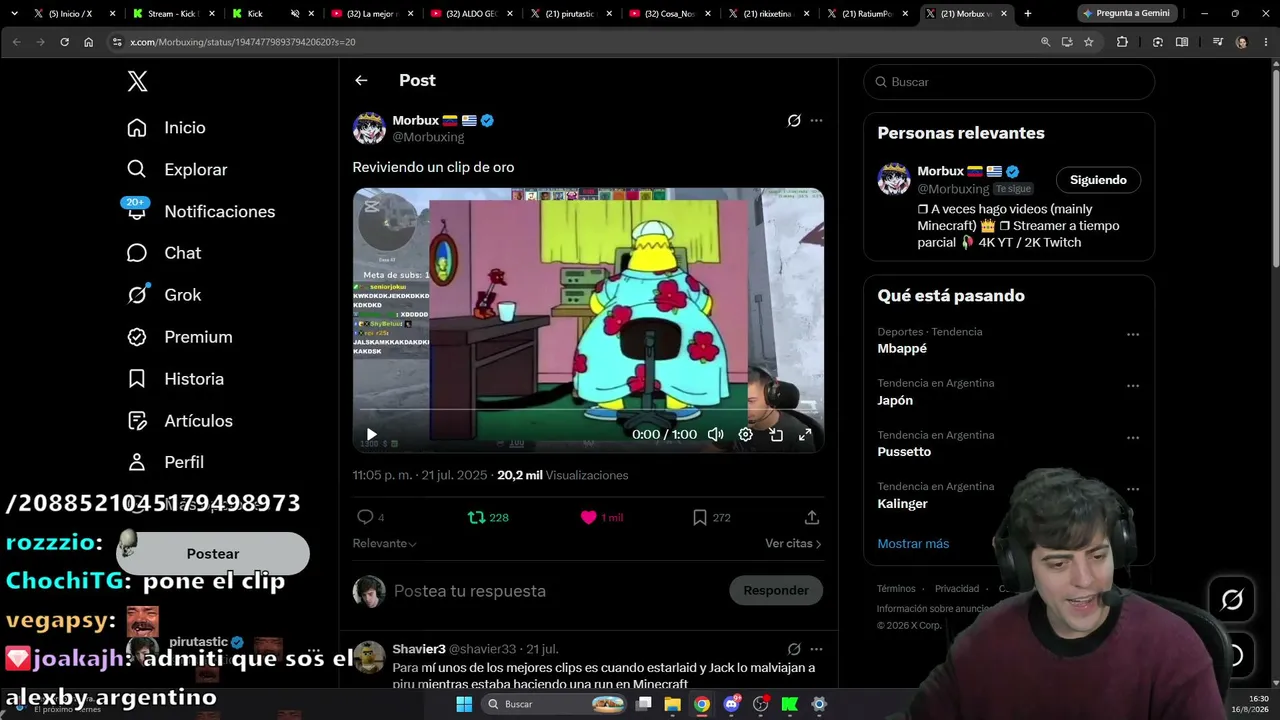Viewport: 1280px width, 720px height.
Task: Toggle picture-in-picture on the video
Action: click(x=776, y=435)
